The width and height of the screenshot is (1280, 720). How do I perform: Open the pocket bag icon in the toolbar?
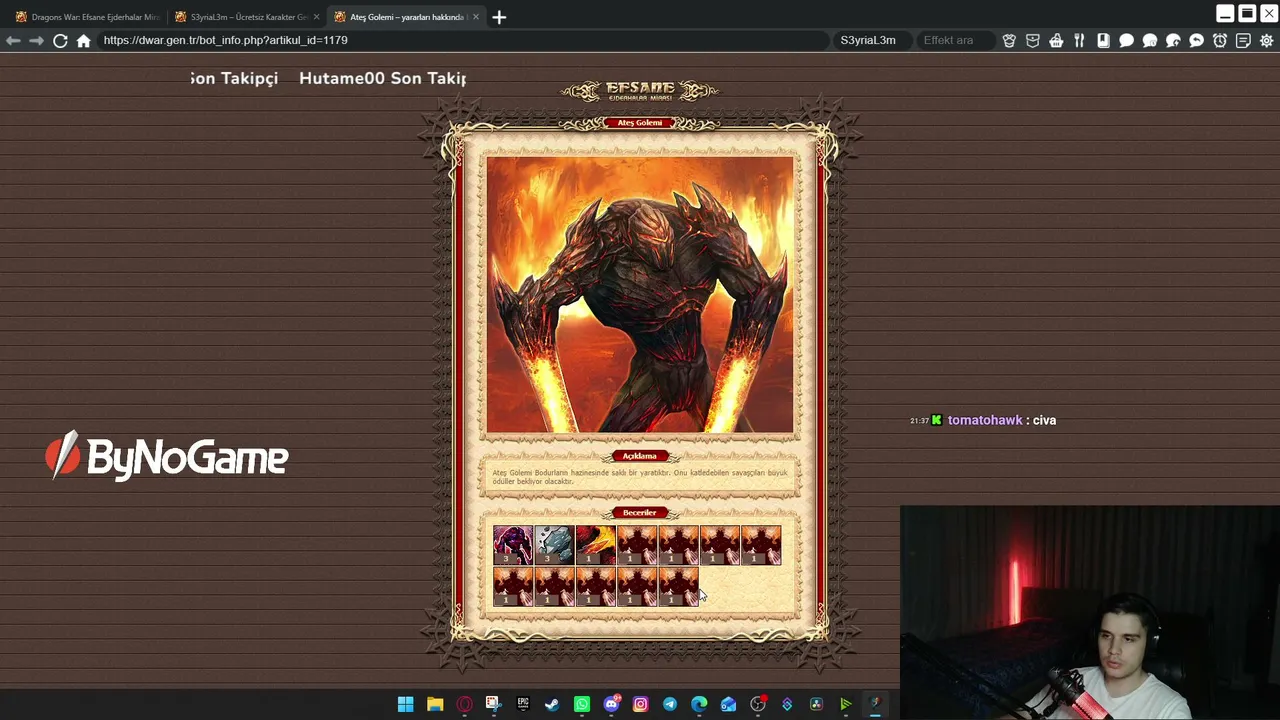[x=1033, y=40]
